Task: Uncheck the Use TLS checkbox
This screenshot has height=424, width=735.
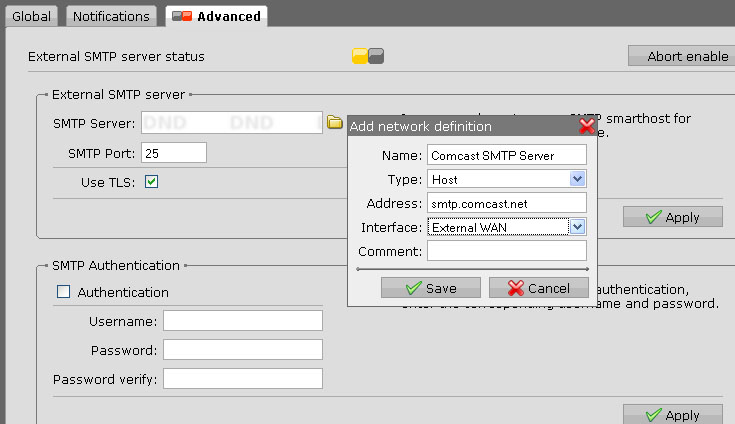Action: pos(152,182)
